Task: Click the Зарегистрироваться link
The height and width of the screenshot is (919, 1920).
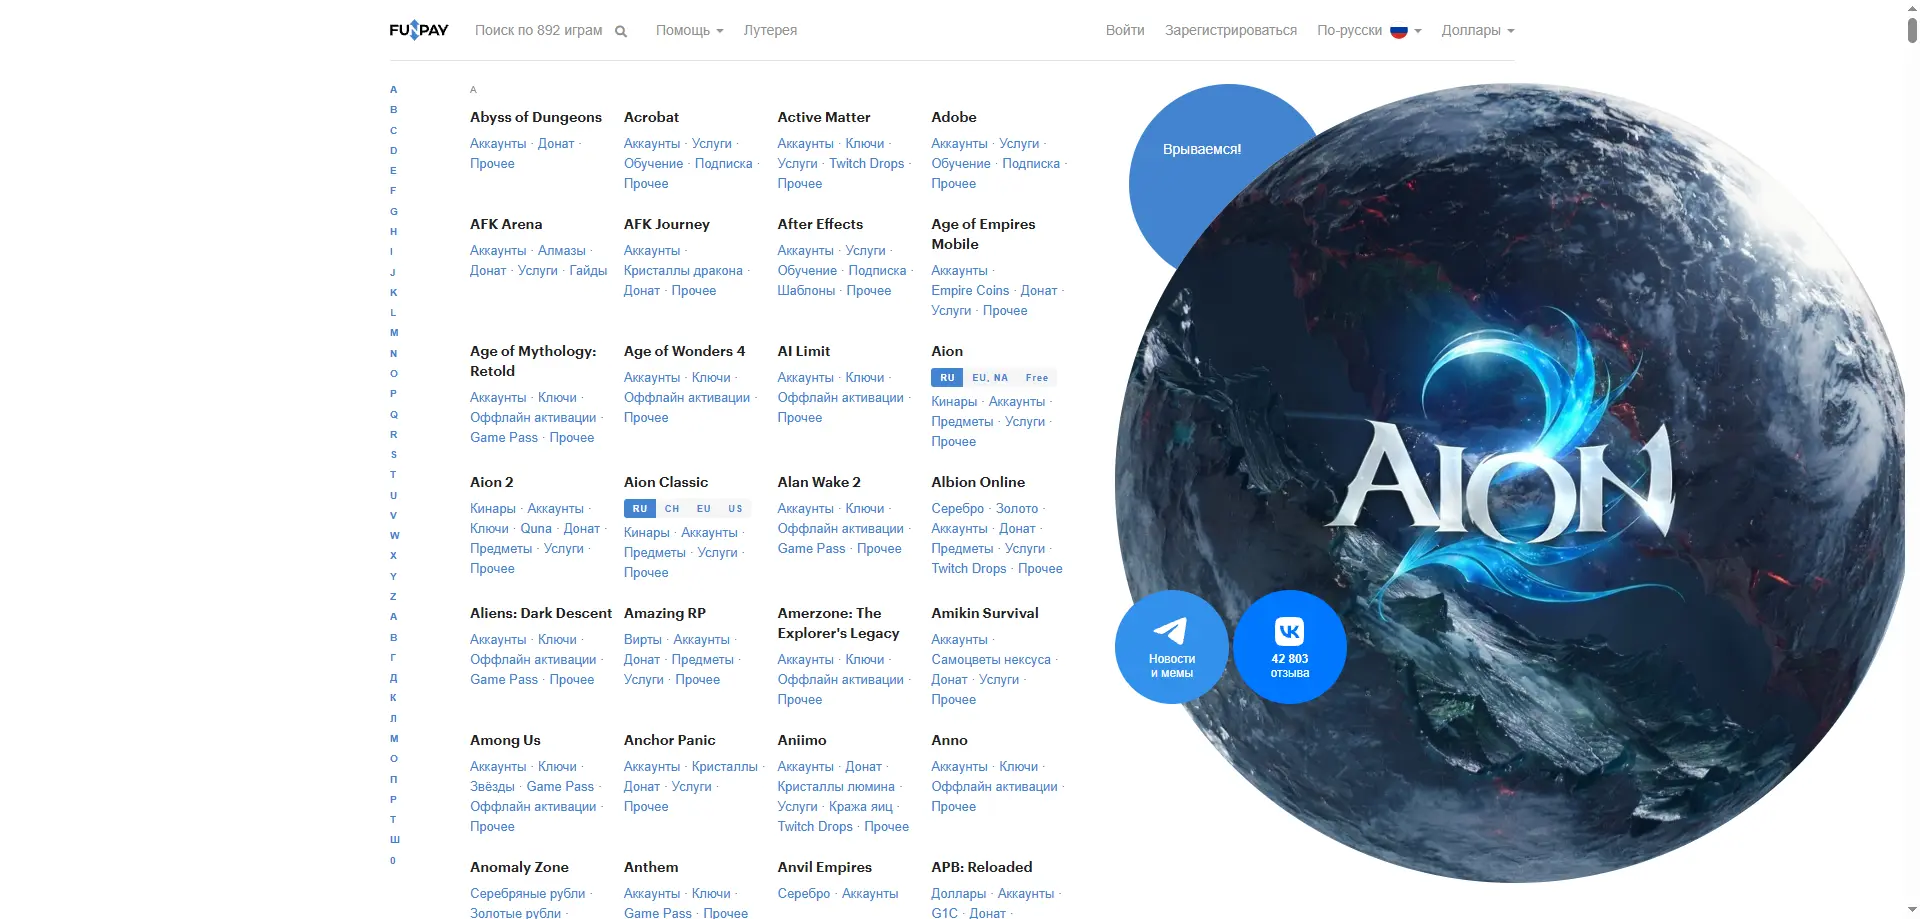Action: (1231, 30)
